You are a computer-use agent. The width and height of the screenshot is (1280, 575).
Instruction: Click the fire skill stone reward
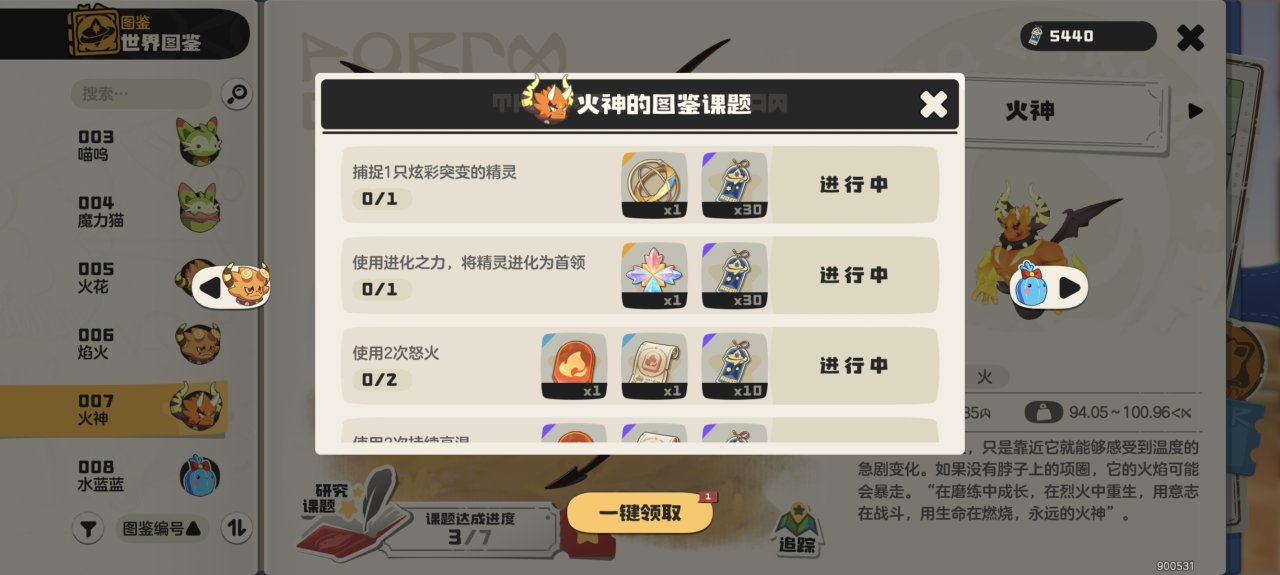pyautogui.click(x=574, y=366)
